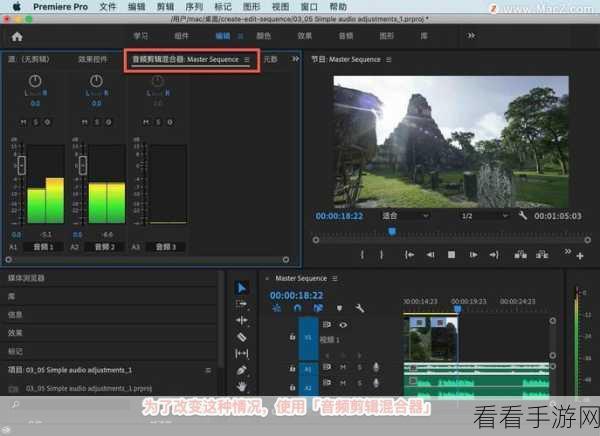The width and height of the screenshot is (600, 436).
Task: Solo track A1 in timeline header
Action: click(x=359, y=367)
